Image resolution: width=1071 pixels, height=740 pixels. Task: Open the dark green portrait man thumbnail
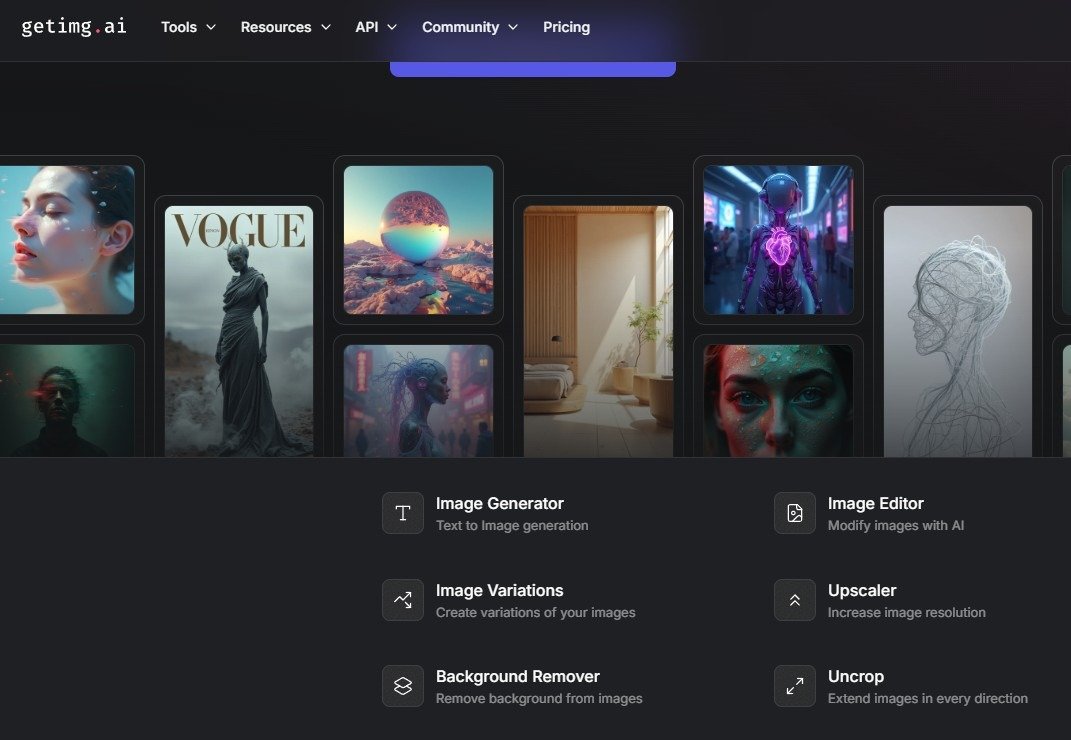pyautogui.click(x=67, y=400)
